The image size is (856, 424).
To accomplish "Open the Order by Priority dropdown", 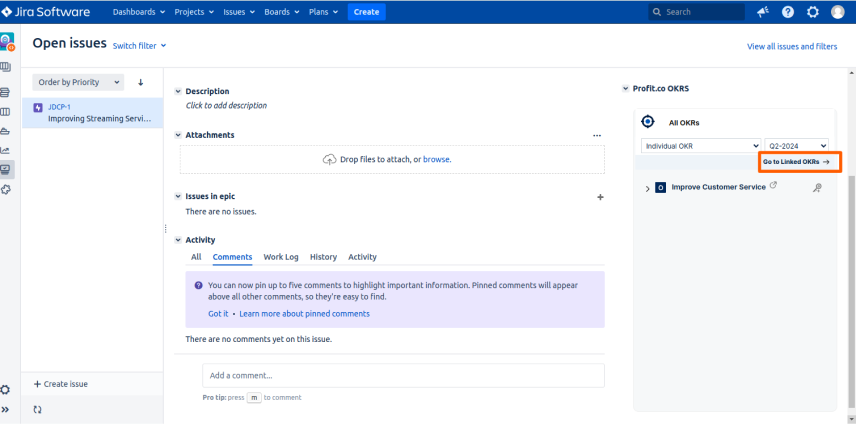I will [78, 82].
